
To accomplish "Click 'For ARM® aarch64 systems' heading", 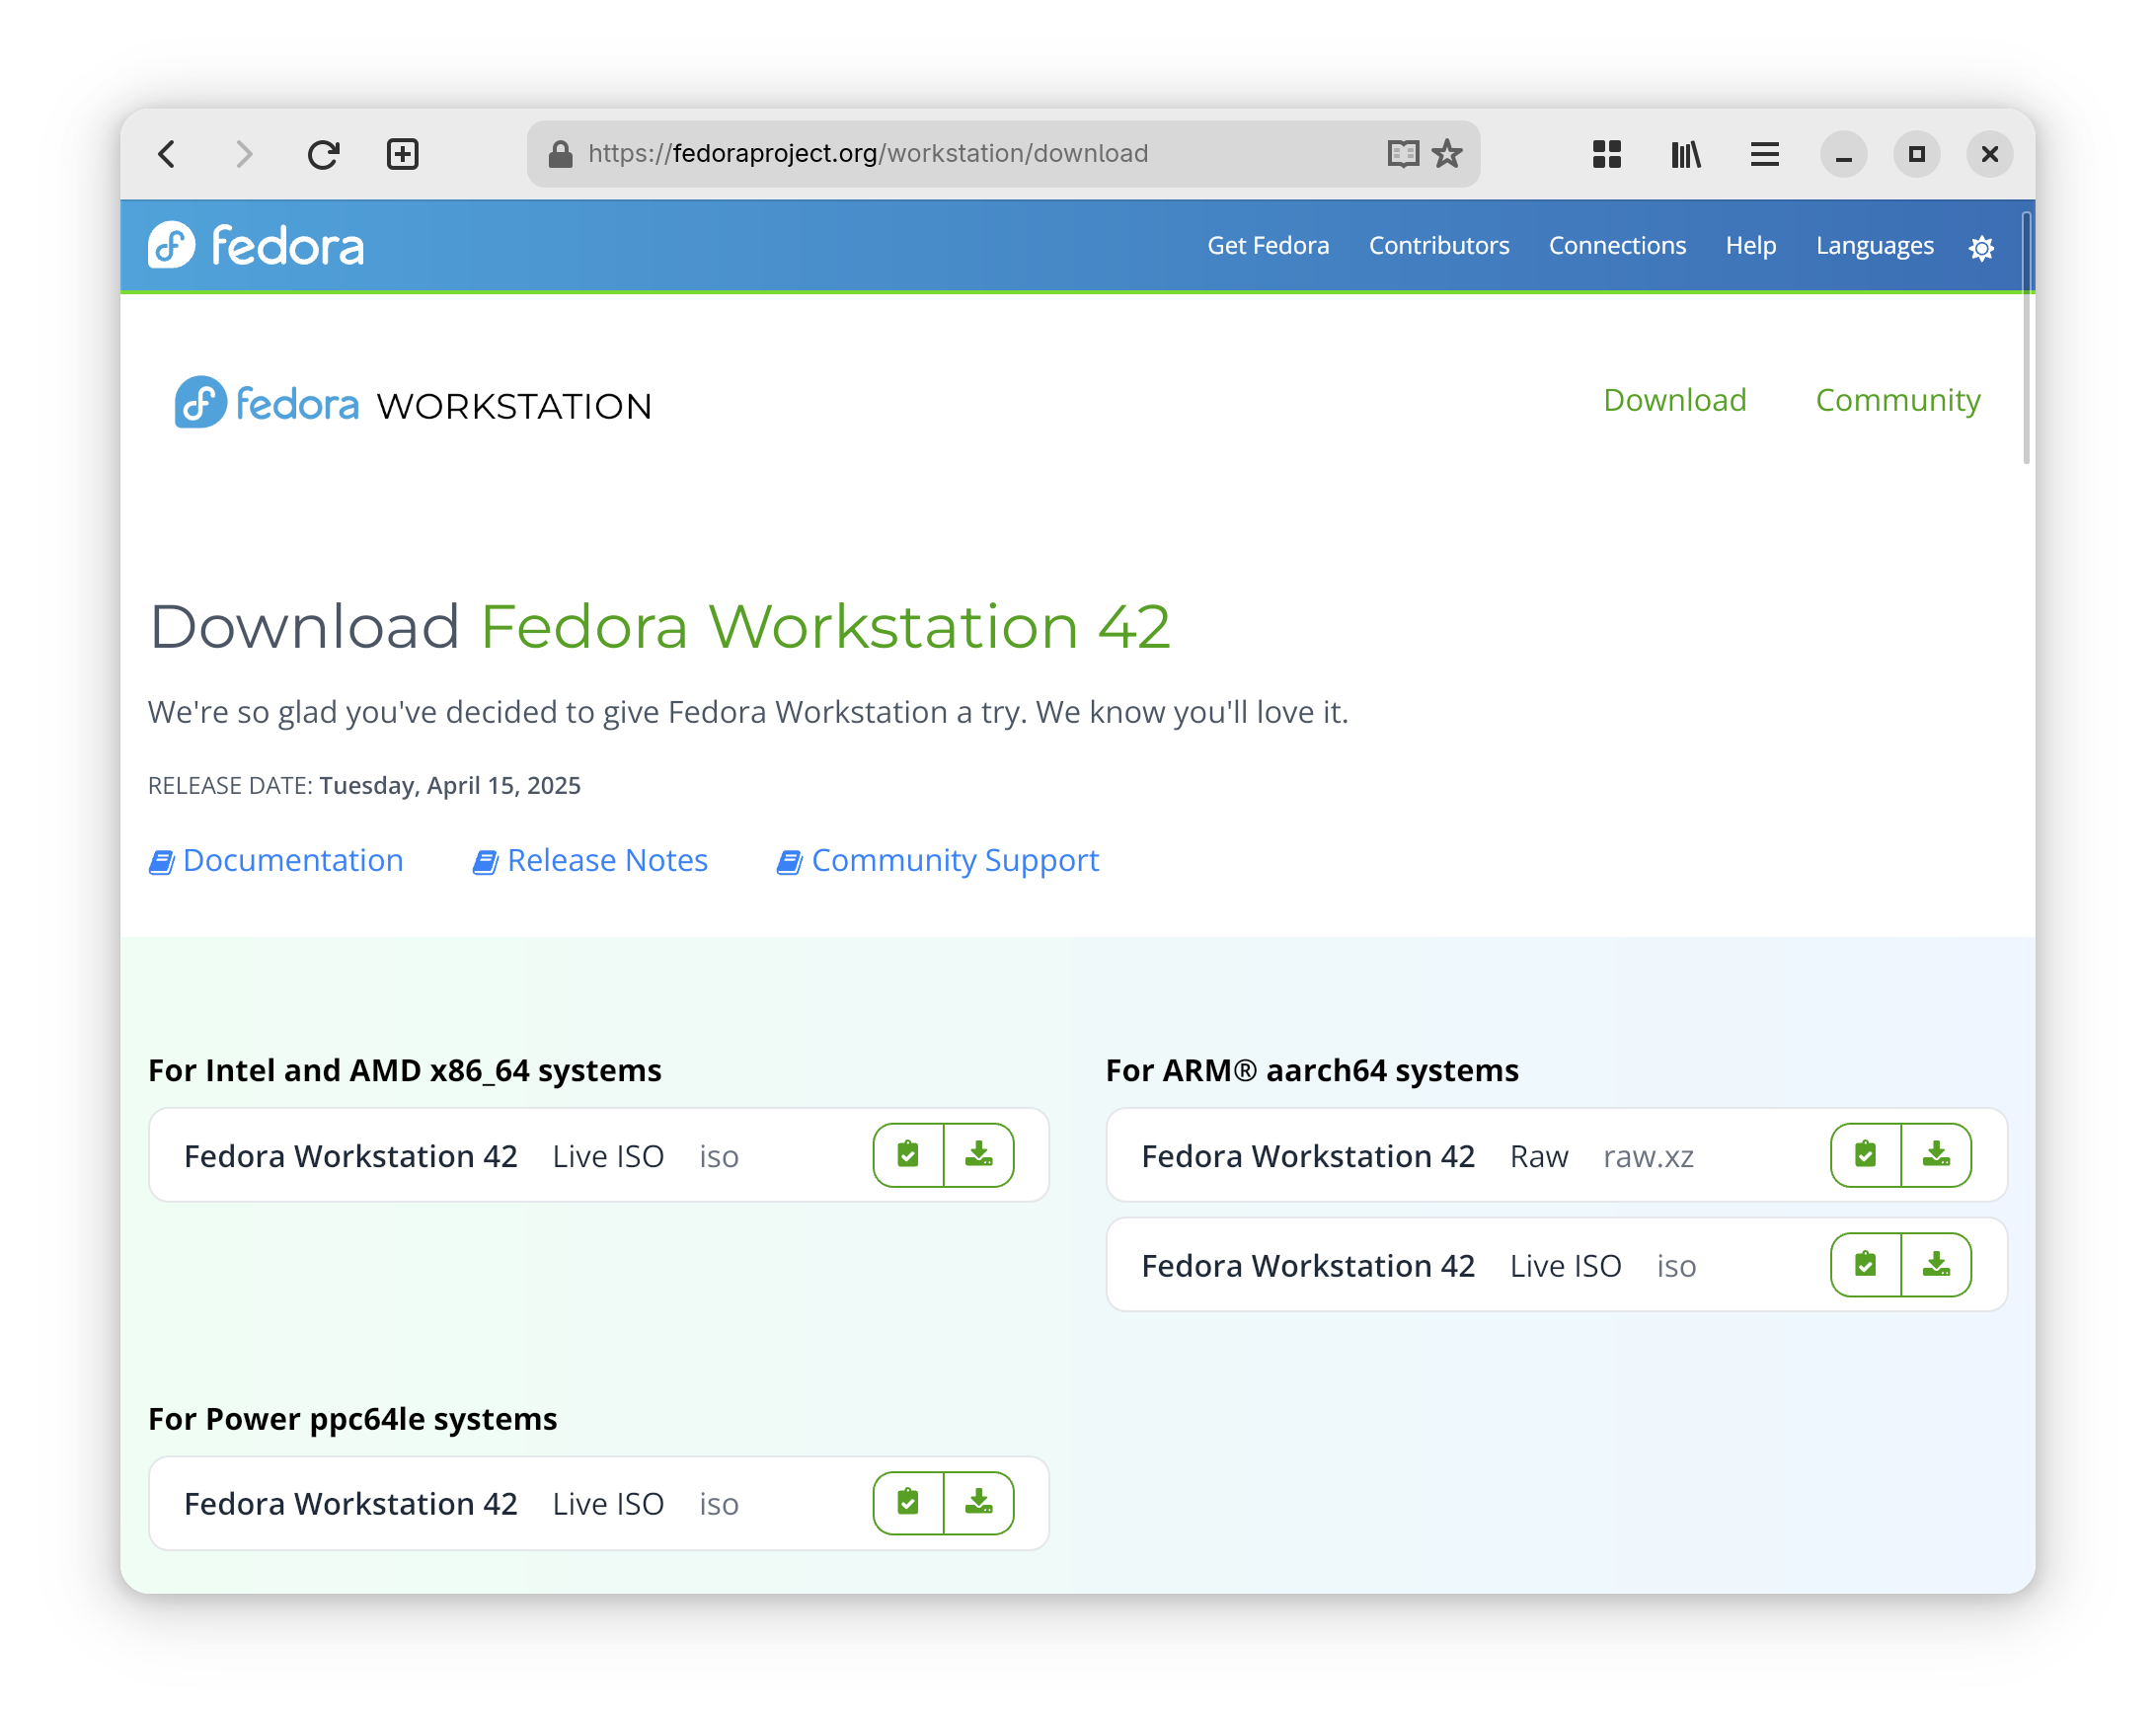I will (x=1312, y=1070).
